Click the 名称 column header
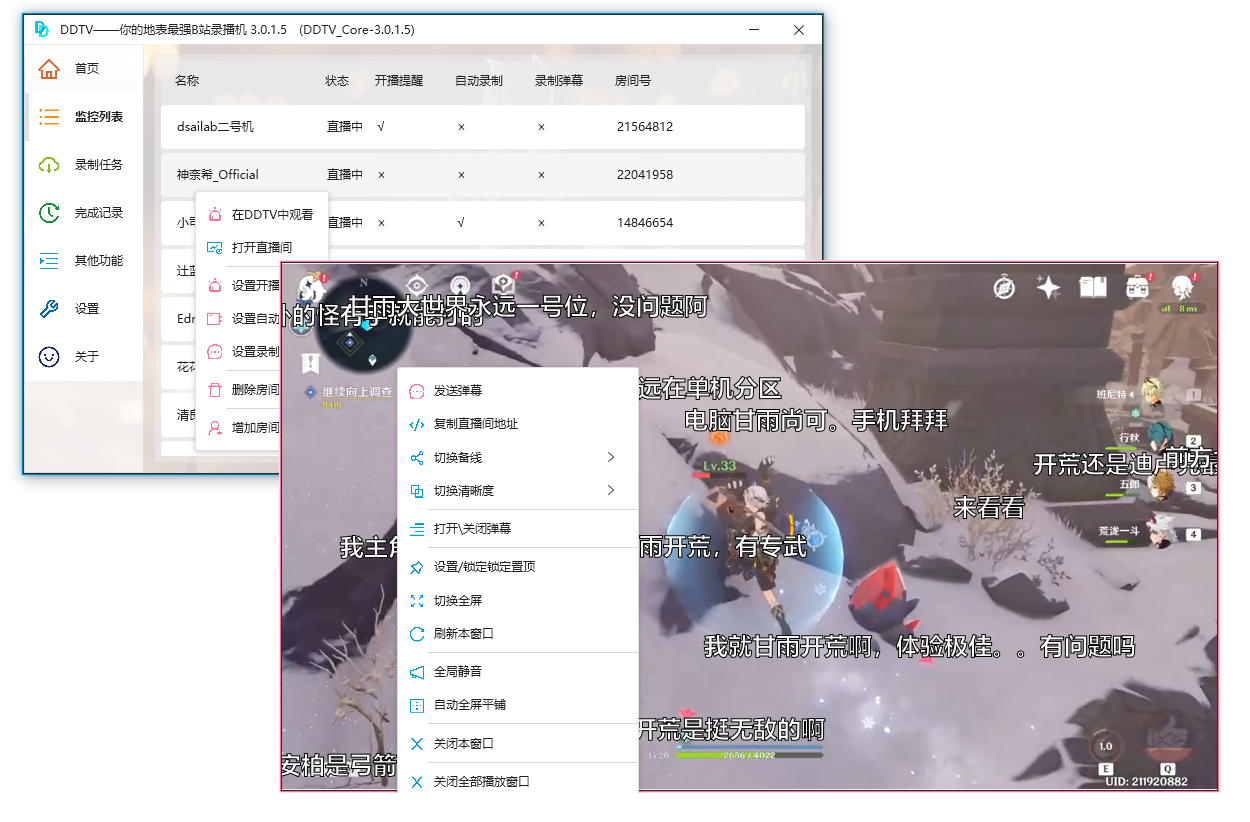1250x822 pixels. 187,80
